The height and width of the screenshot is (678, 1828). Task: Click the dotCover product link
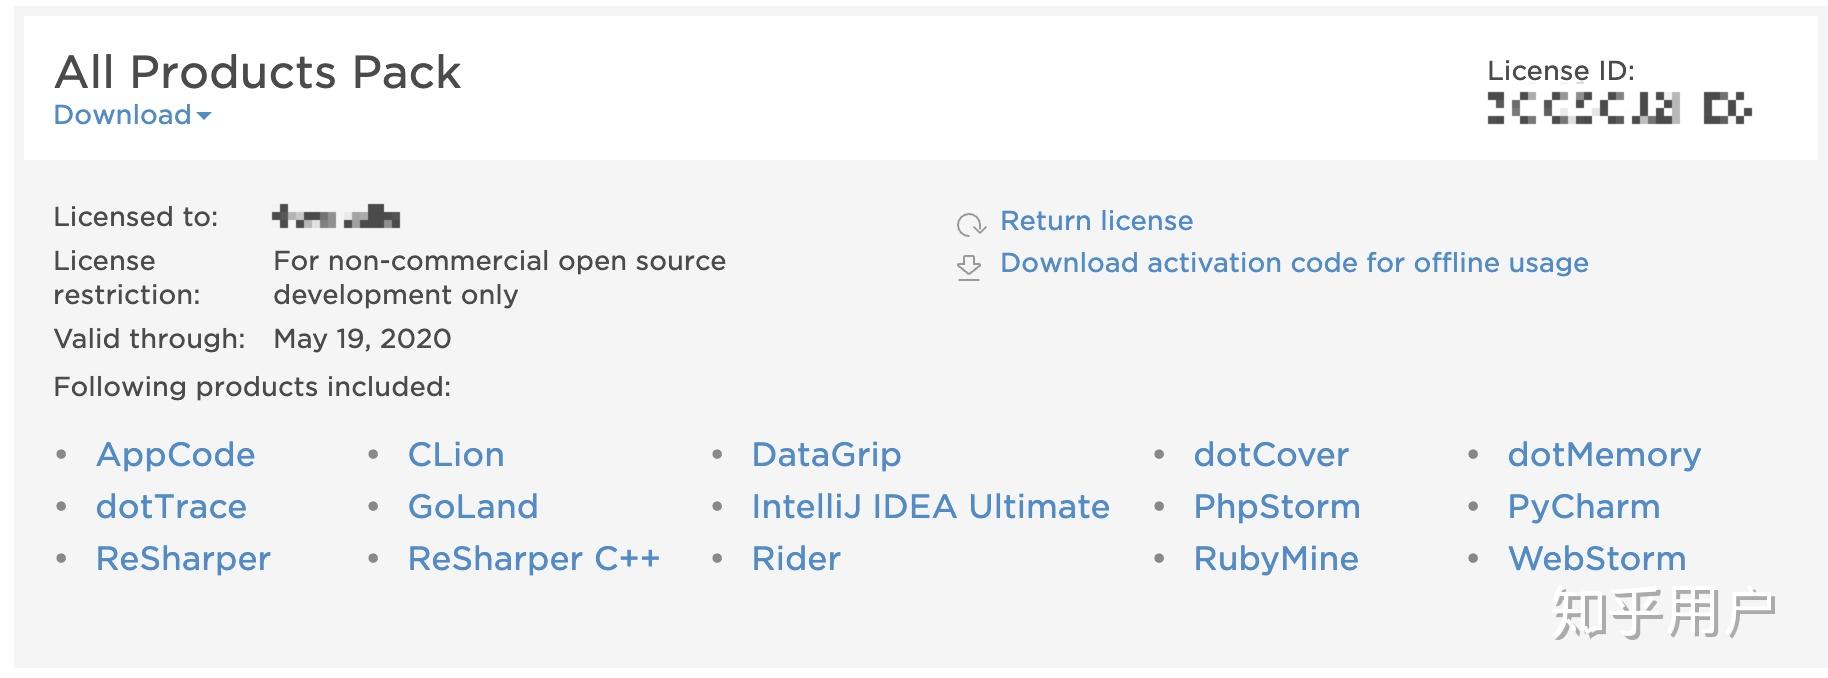(1271, 455)
